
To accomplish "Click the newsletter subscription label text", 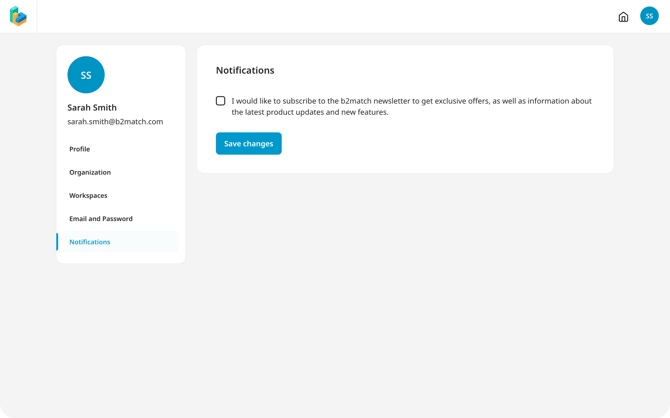I will pyautogui.click(x=410, y=101).
